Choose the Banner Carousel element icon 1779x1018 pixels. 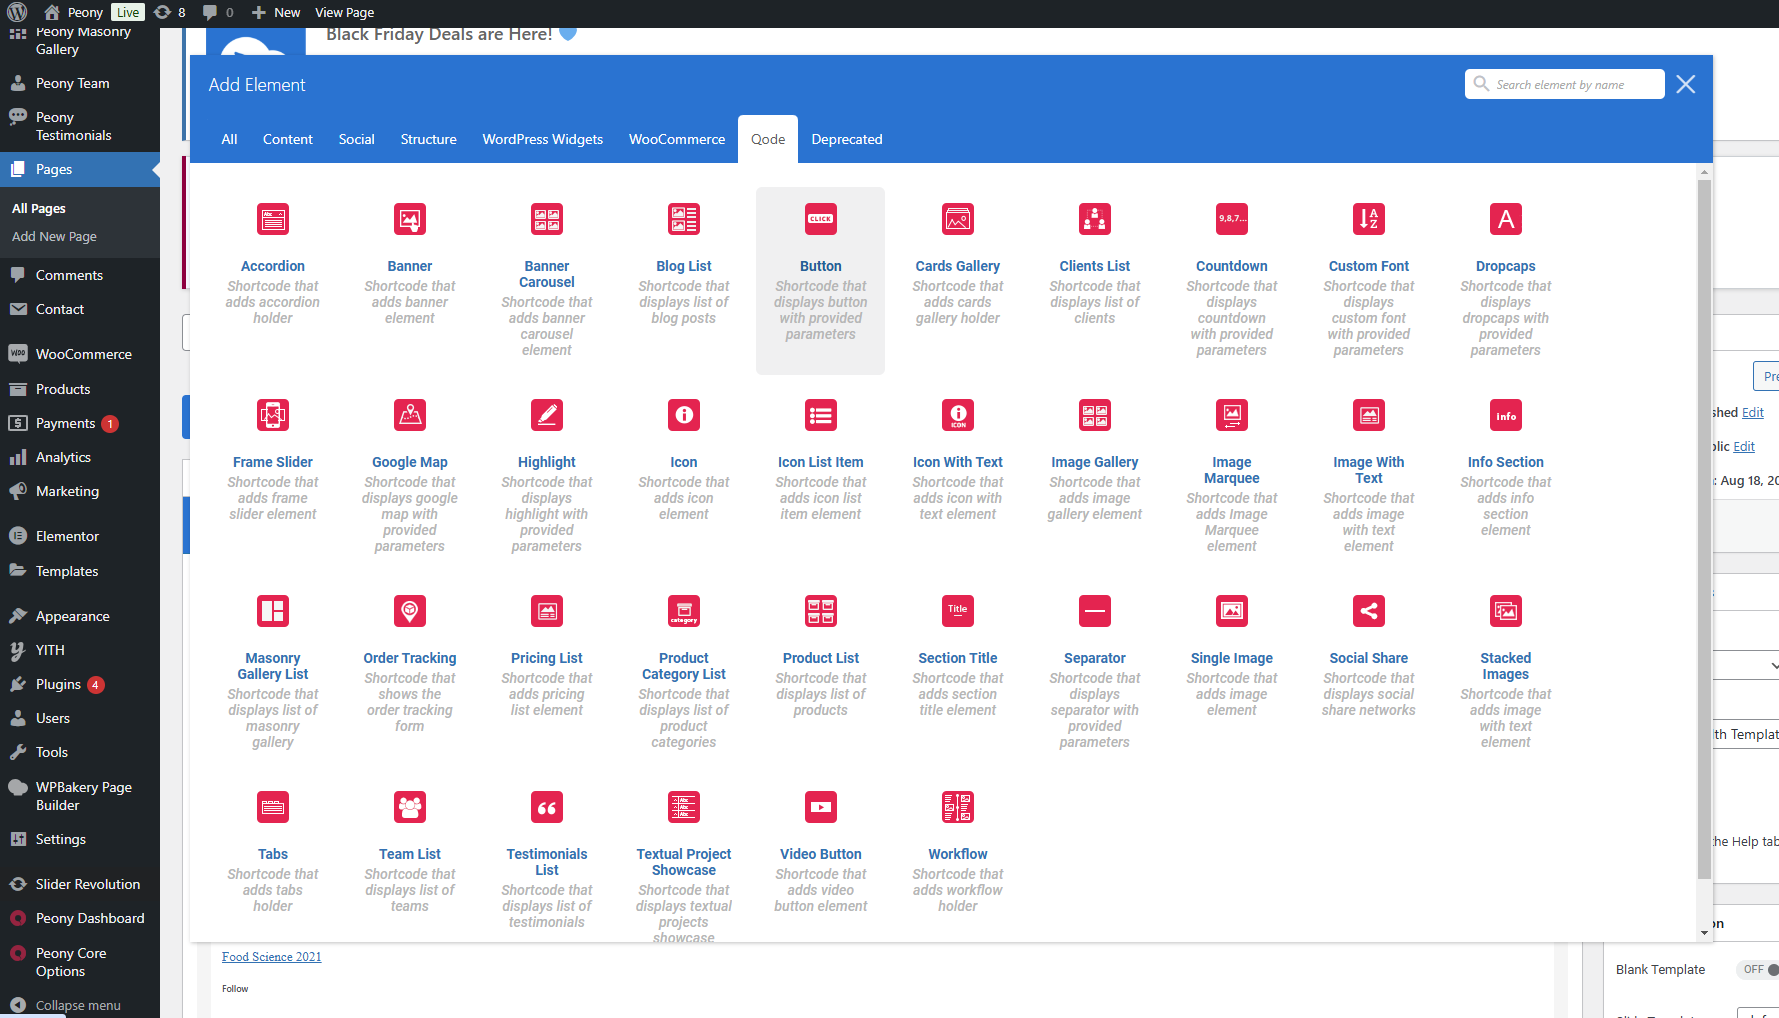[547, 219]
